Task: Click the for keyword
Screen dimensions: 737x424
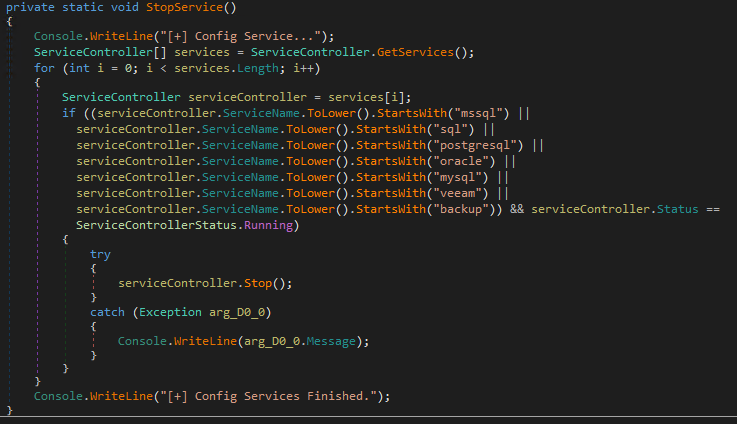Action: 44,69
